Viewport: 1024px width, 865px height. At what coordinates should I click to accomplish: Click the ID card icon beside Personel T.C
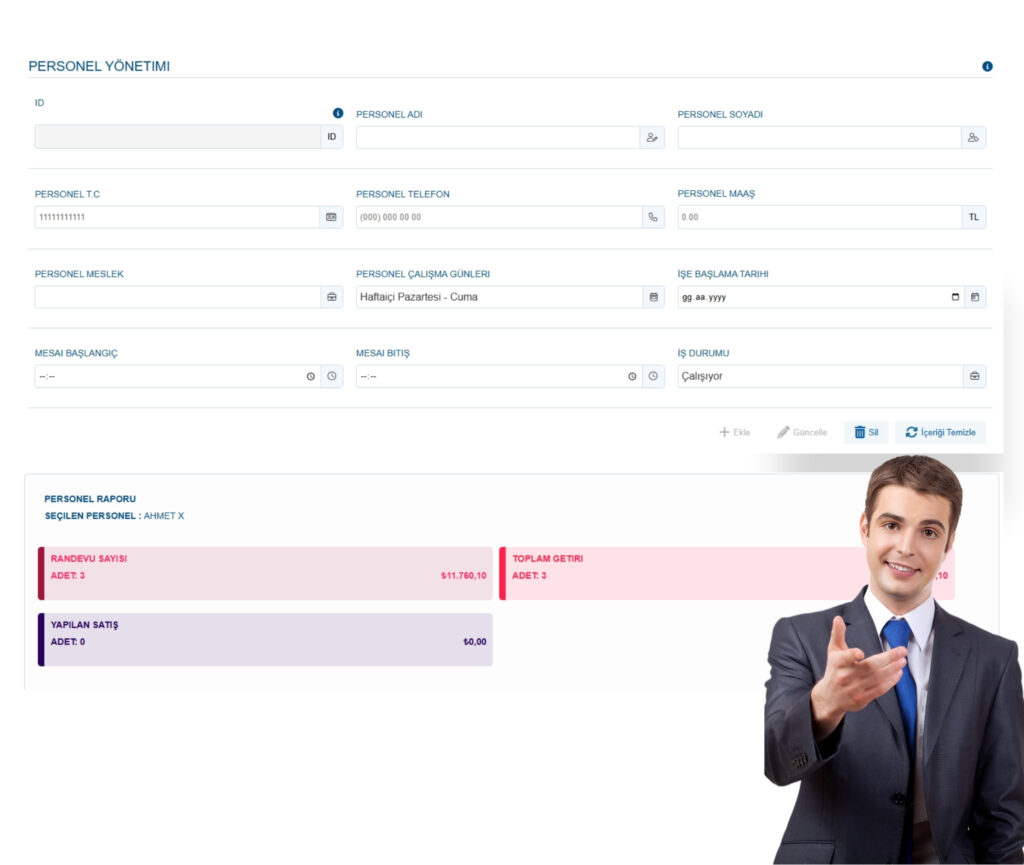331,217
